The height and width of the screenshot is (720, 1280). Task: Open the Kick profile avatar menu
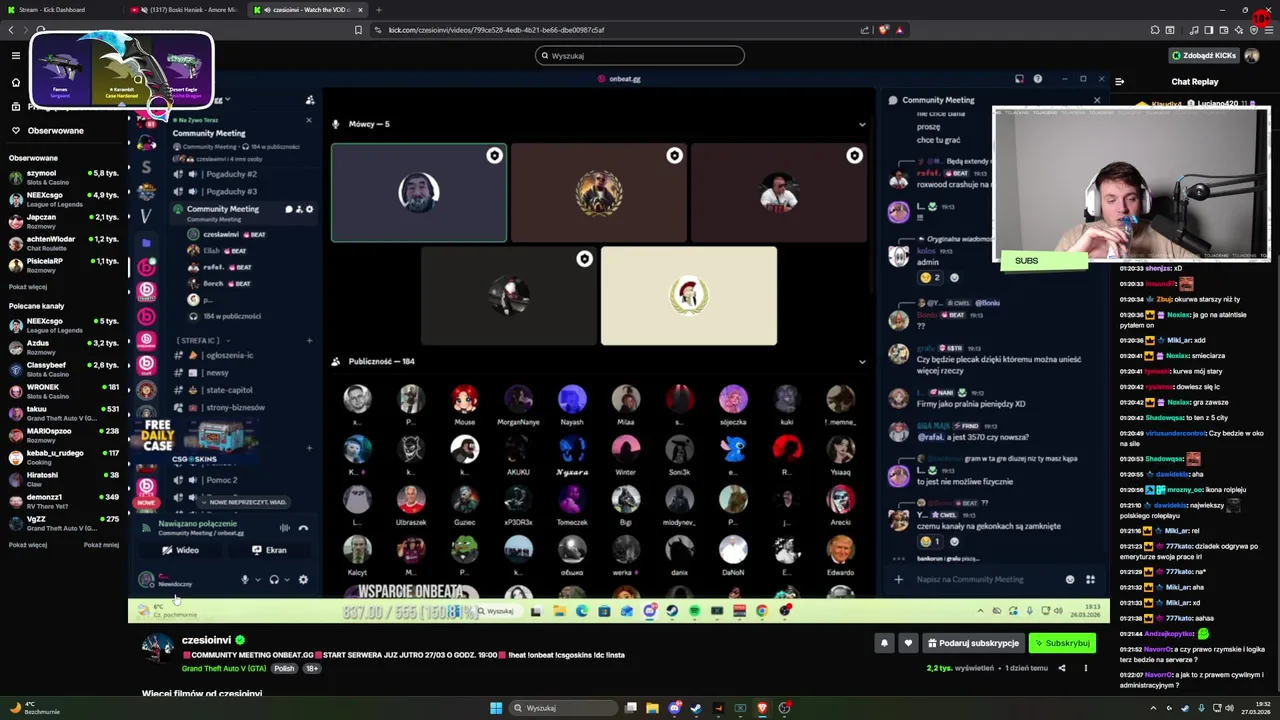coord(1252,56)
